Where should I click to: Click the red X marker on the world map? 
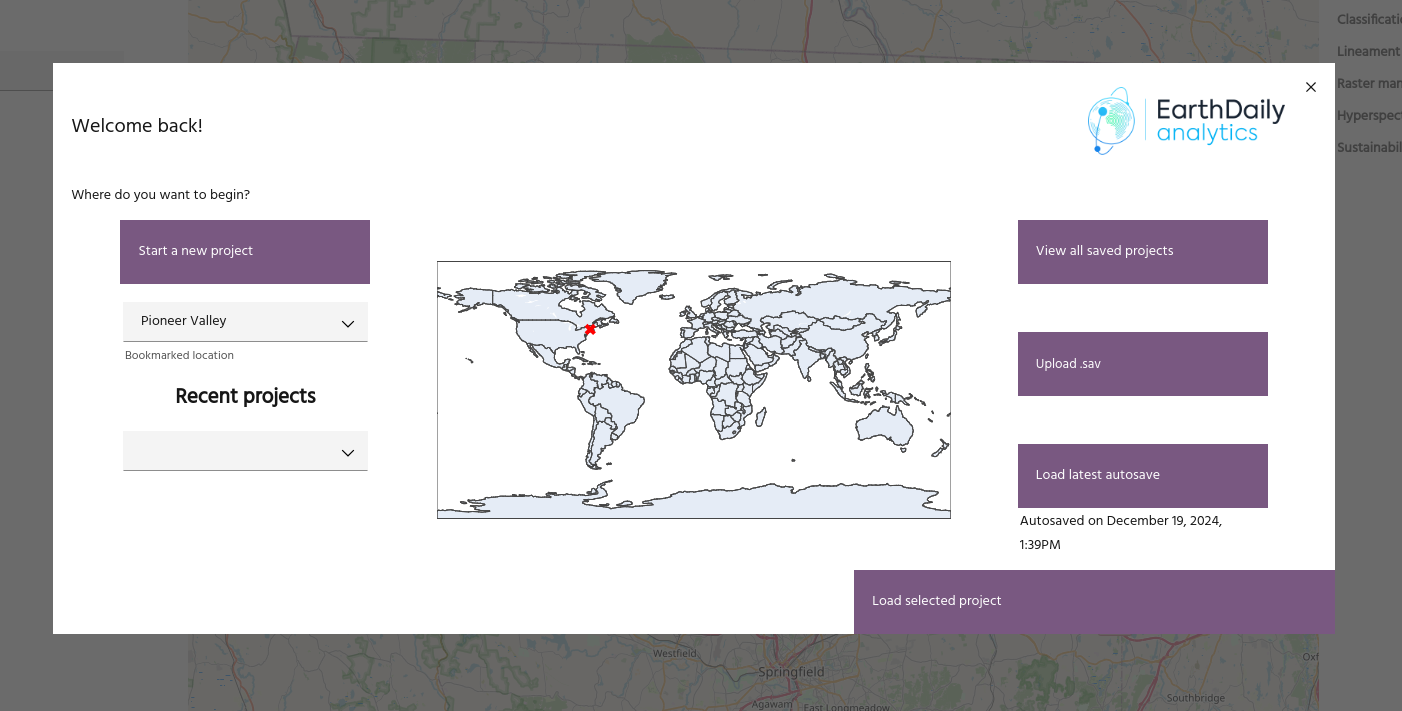[x=590, y=329]
